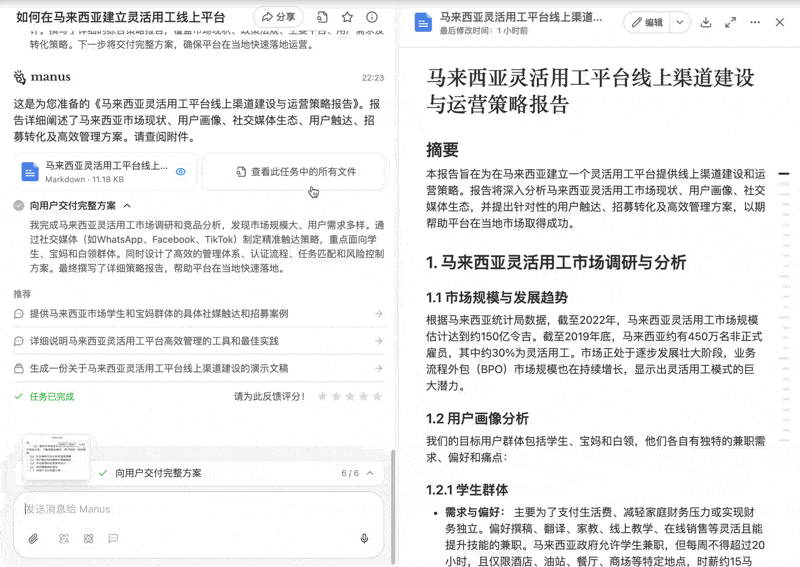Click arrow on 生成一份 演示文稿 row
This screenshot has width=800, height=567.
379,368
